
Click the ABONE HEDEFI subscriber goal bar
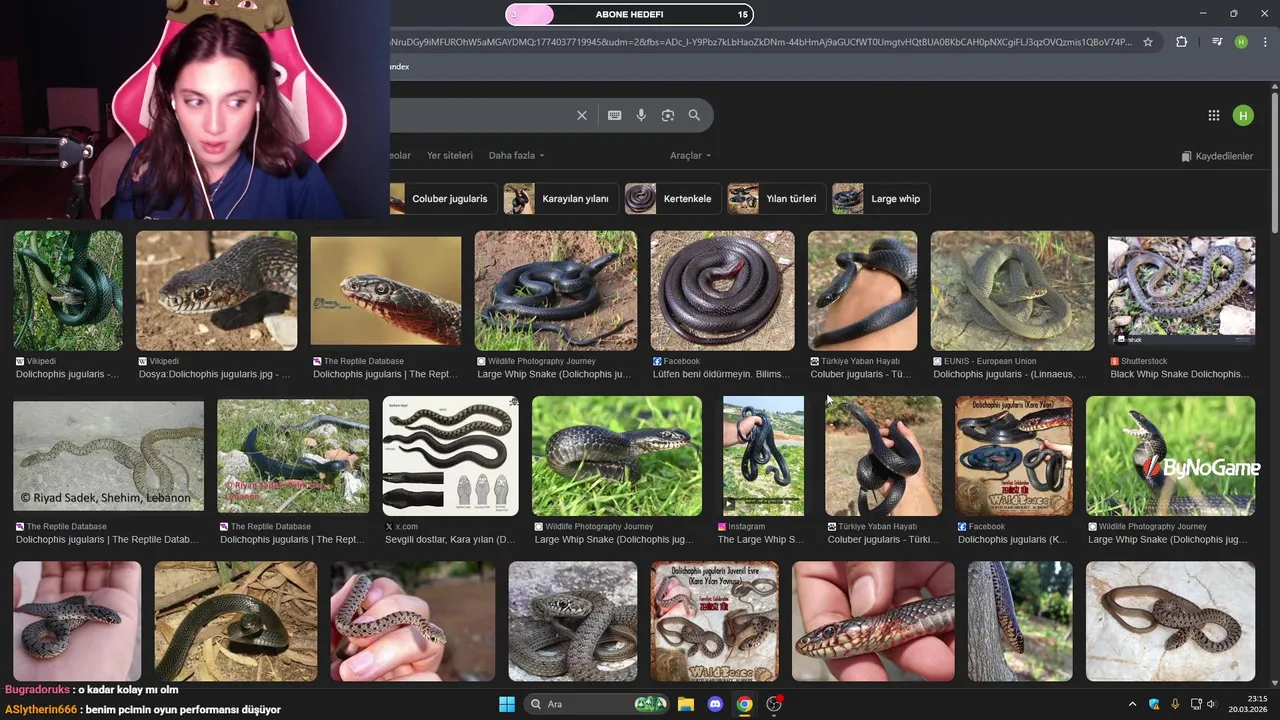pos(629,14)
